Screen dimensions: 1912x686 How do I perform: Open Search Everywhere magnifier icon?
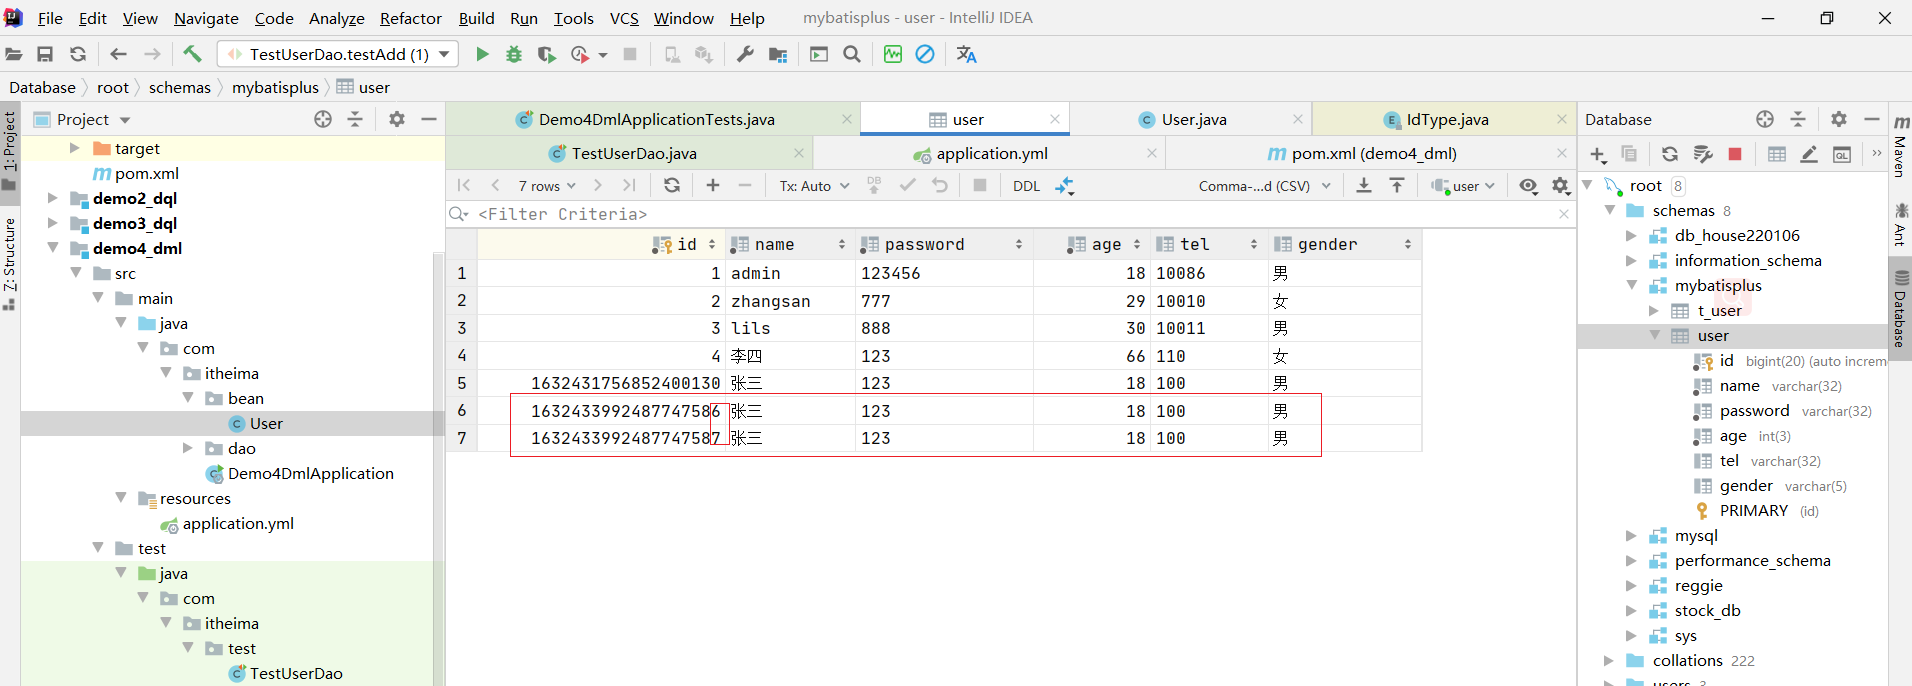click(x=852, y=54)
